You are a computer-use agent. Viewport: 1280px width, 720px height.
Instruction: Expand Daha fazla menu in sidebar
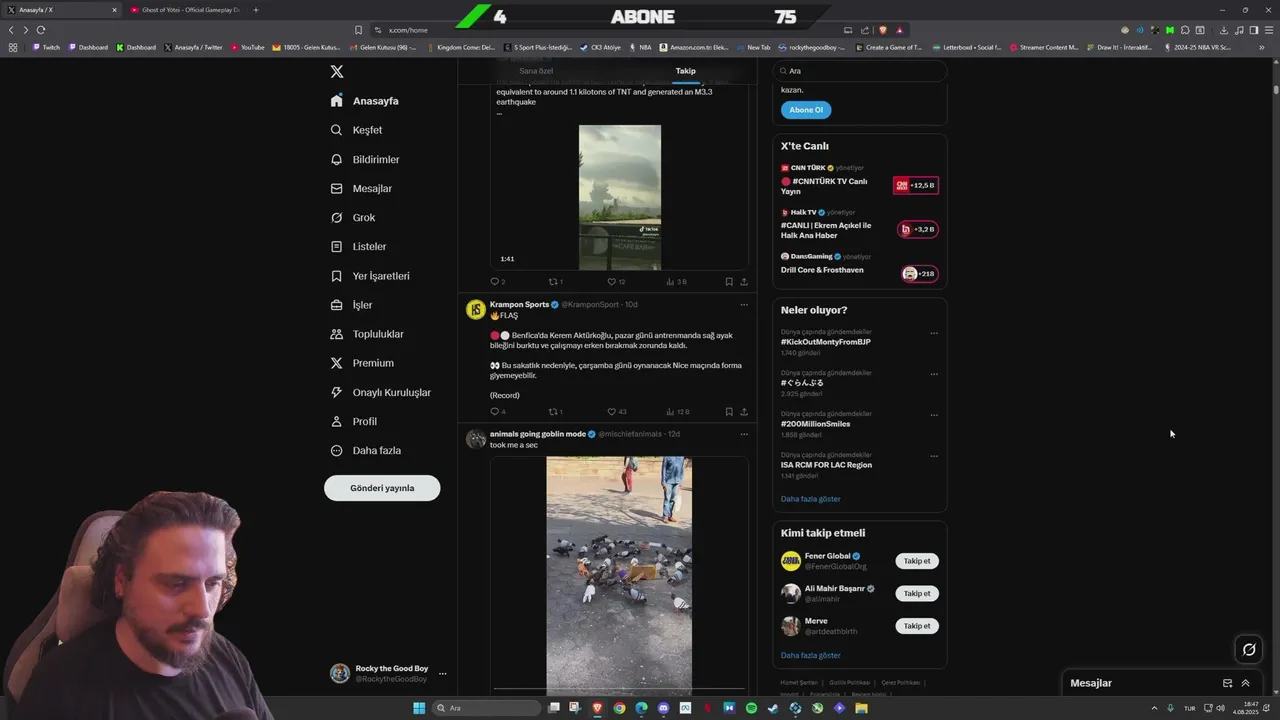366,451
